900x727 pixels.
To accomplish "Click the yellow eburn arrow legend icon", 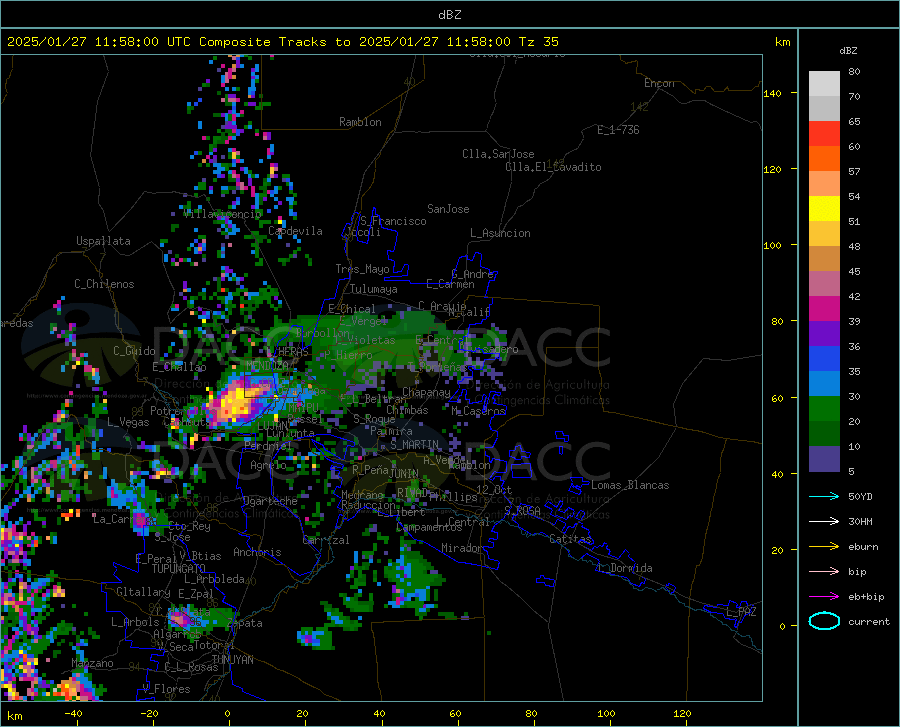I will [824, 547].
